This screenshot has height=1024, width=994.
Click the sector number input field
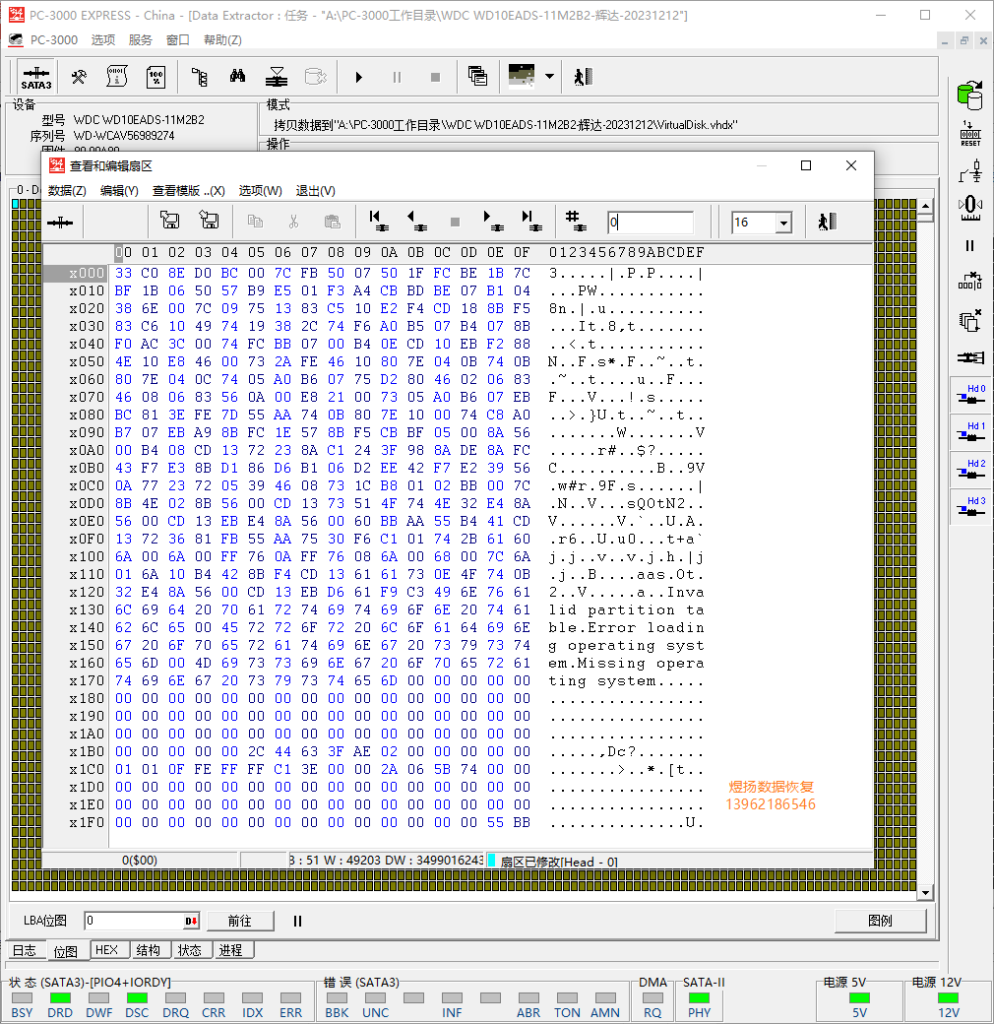(650, 222)
